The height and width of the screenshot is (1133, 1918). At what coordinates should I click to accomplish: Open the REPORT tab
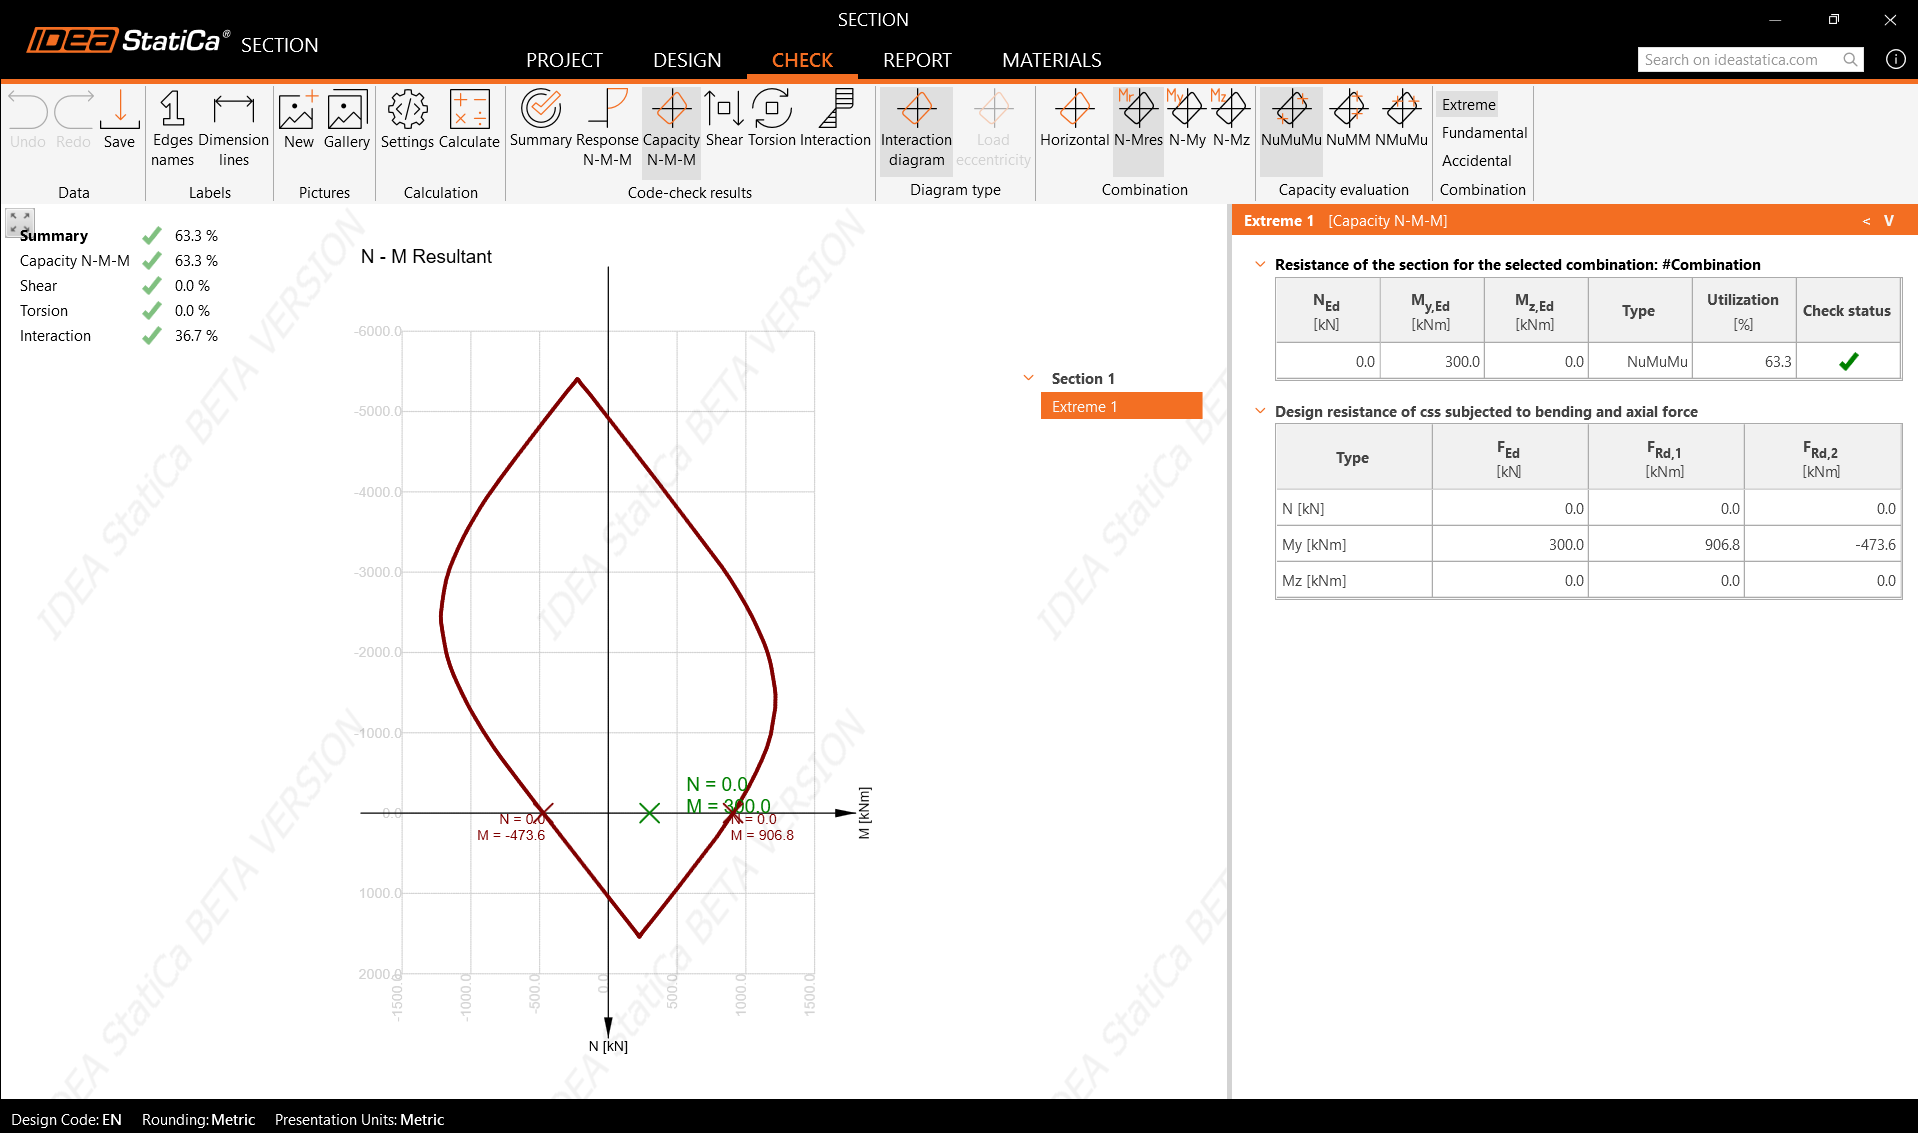tap(917, 60)
